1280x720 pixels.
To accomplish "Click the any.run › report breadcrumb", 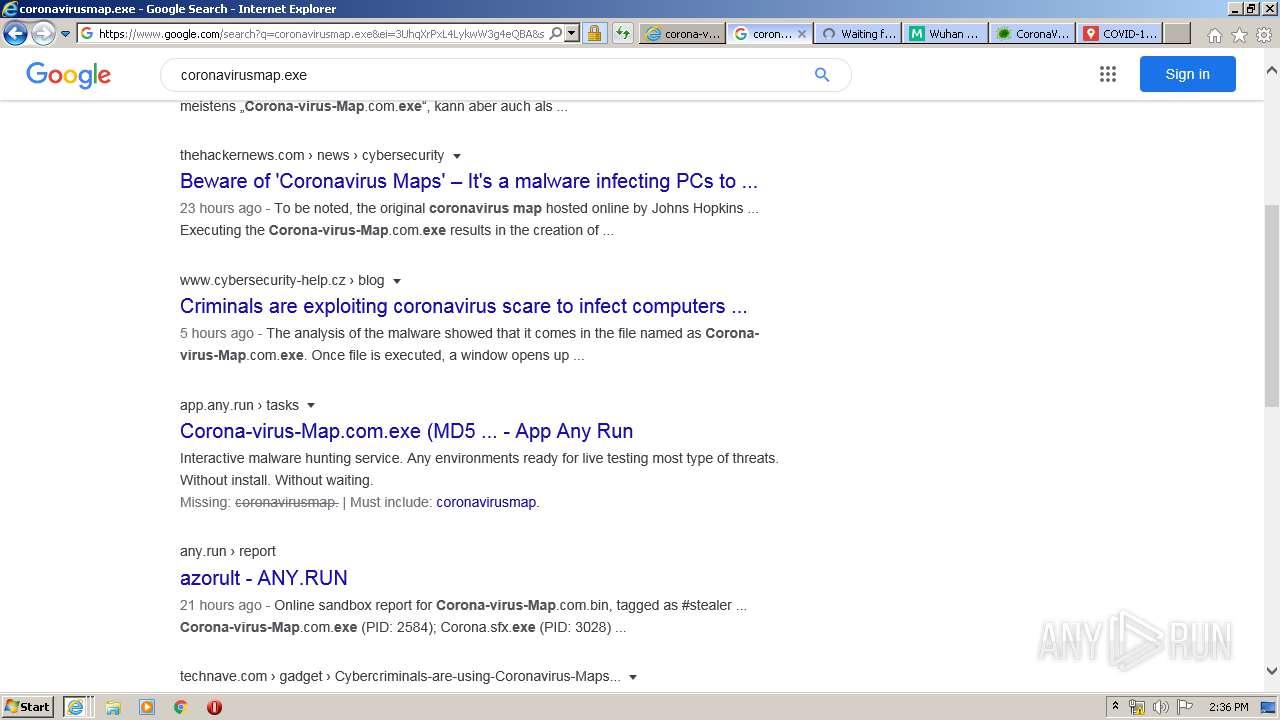I will (228, 551).
